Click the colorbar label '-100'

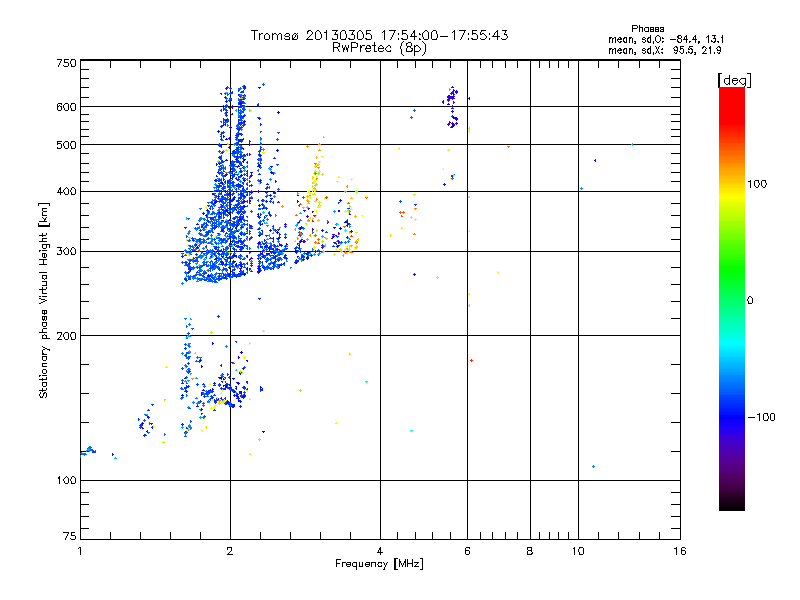(761, 417)
